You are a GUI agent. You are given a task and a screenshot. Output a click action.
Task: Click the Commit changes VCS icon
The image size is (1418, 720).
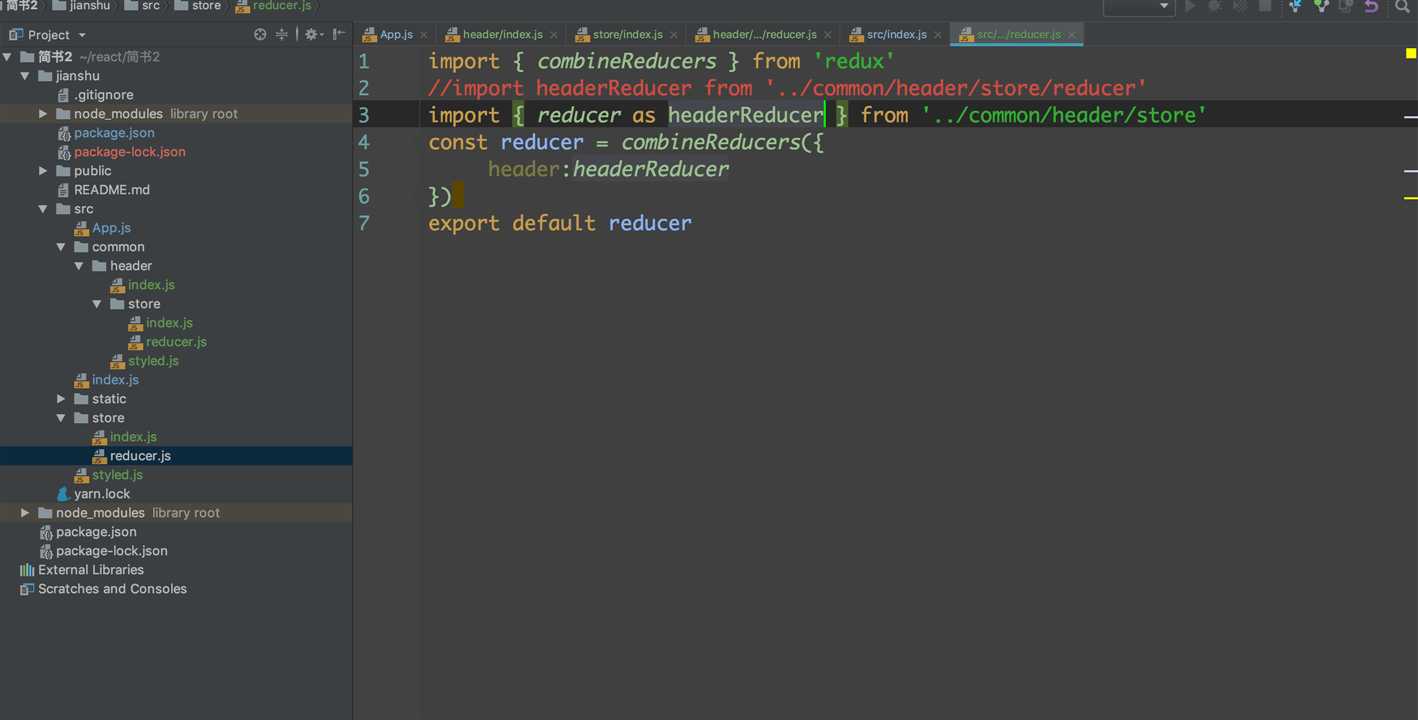(x=1321, y=6)
